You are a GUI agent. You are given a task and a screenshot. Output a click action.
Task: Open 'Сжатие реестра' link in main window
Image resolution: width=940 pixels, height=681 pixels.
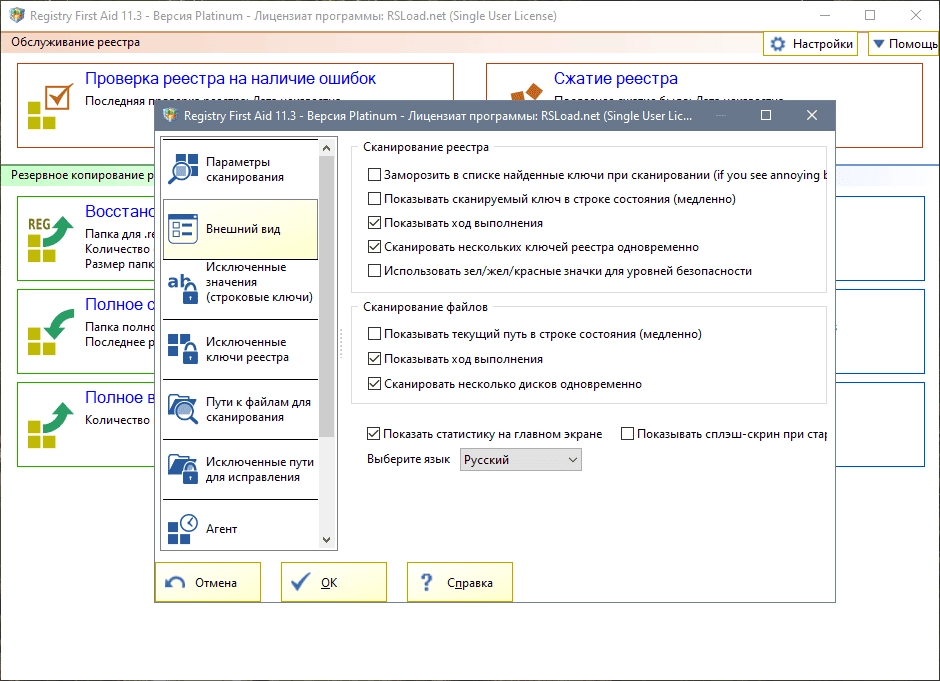coord(616,79)
